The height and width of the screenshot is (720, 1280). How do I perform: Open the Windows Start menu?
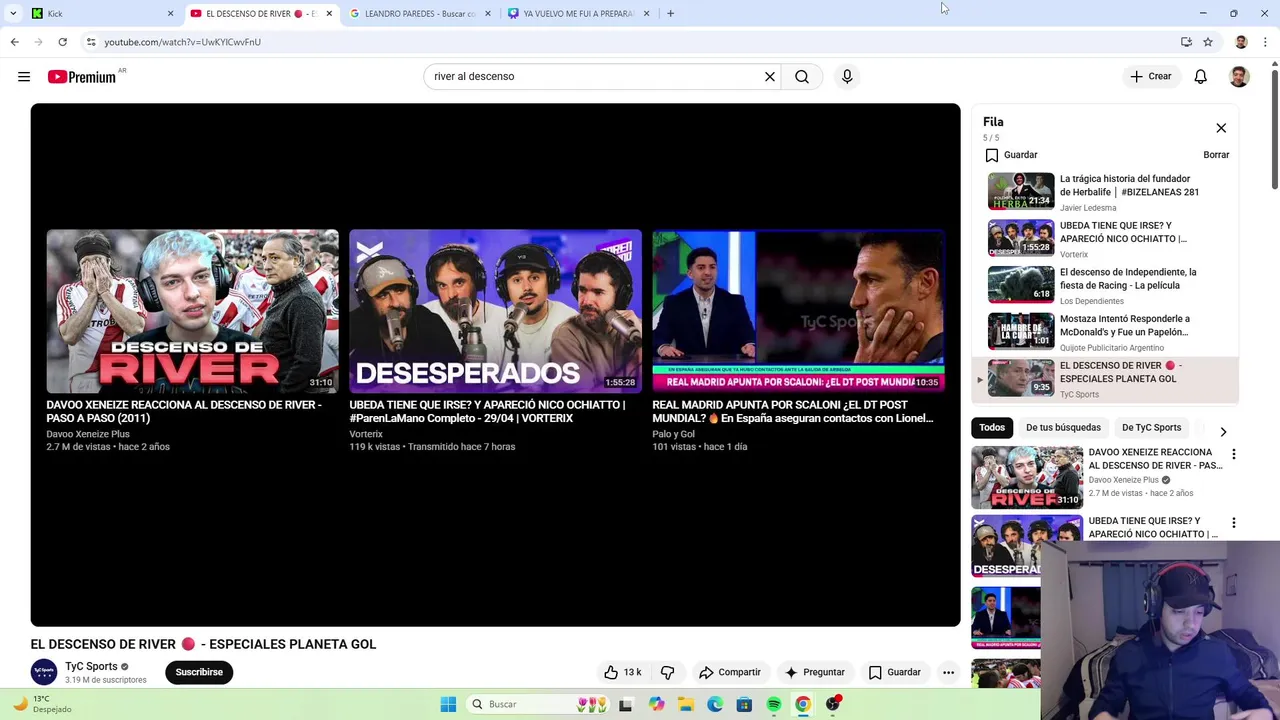pyautogui.click(x=448, y=704)
